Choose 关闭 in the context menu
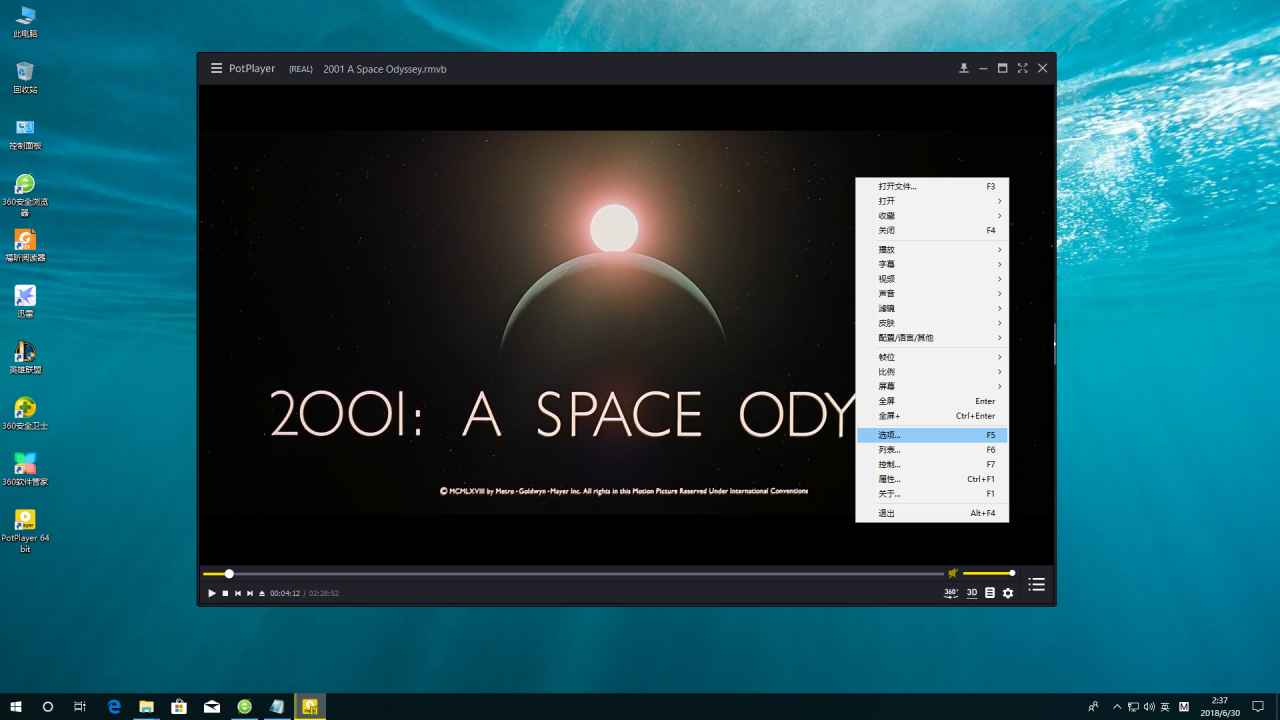 click(932, 230)
